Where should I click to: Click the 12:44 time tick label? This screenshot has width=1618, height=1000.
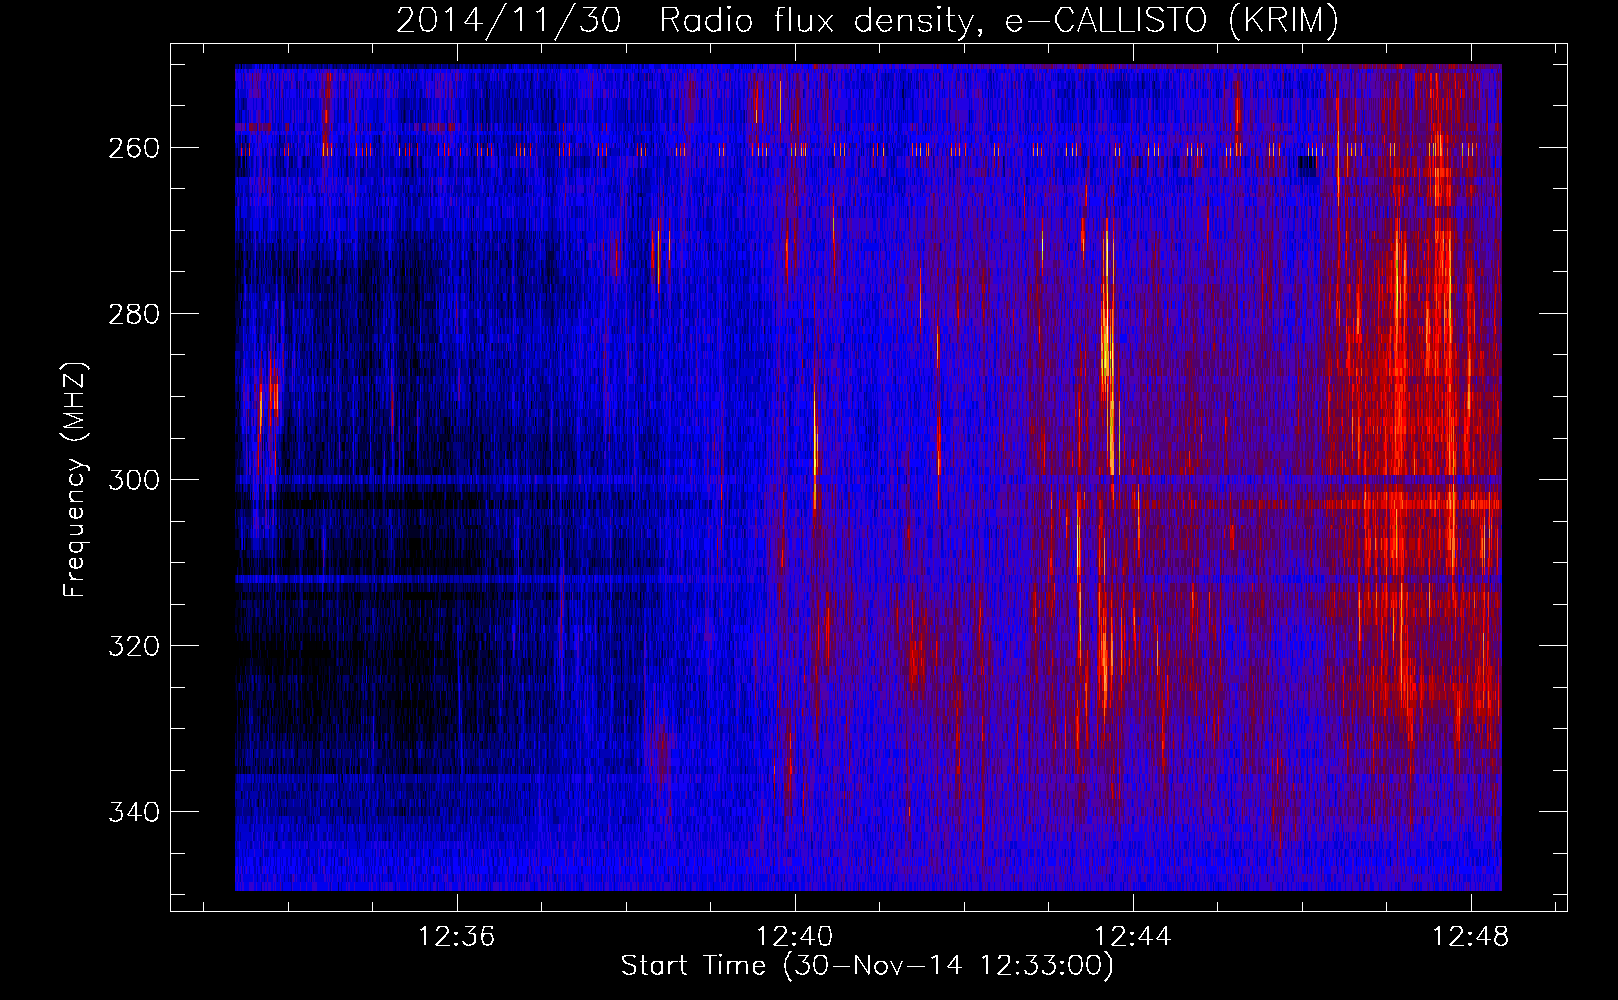click(1133, 937)
